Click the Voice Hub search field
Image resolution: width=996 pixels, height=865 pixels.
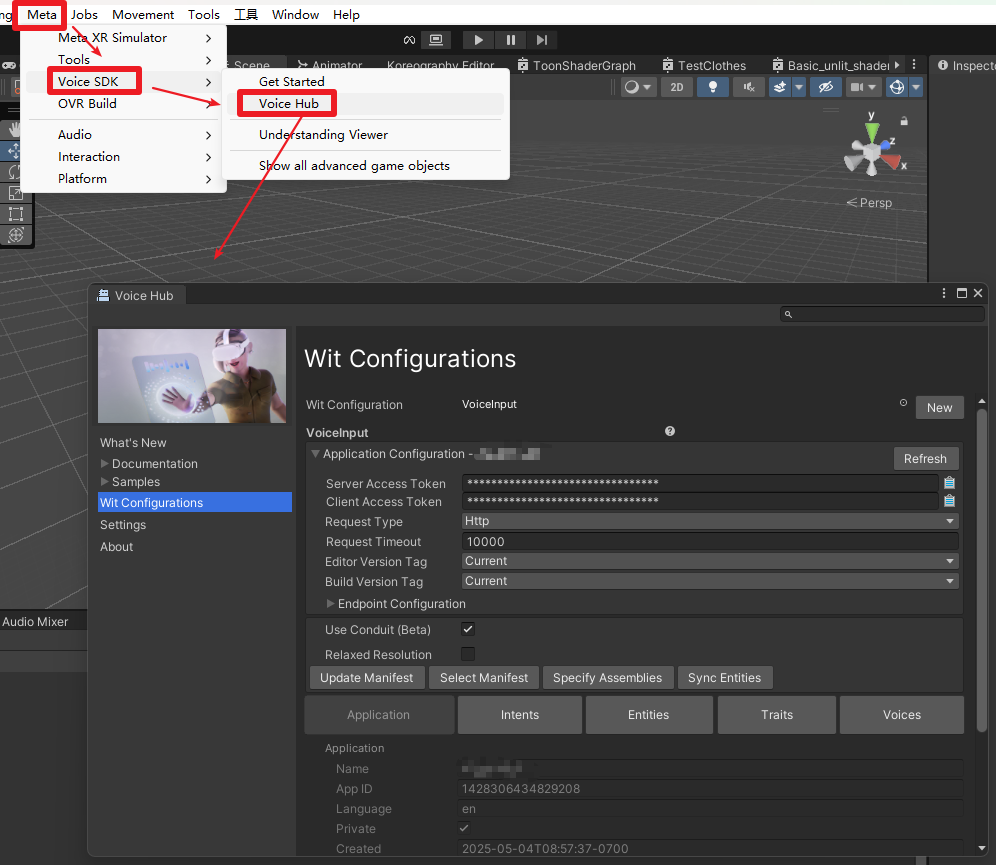pos(882,314)
